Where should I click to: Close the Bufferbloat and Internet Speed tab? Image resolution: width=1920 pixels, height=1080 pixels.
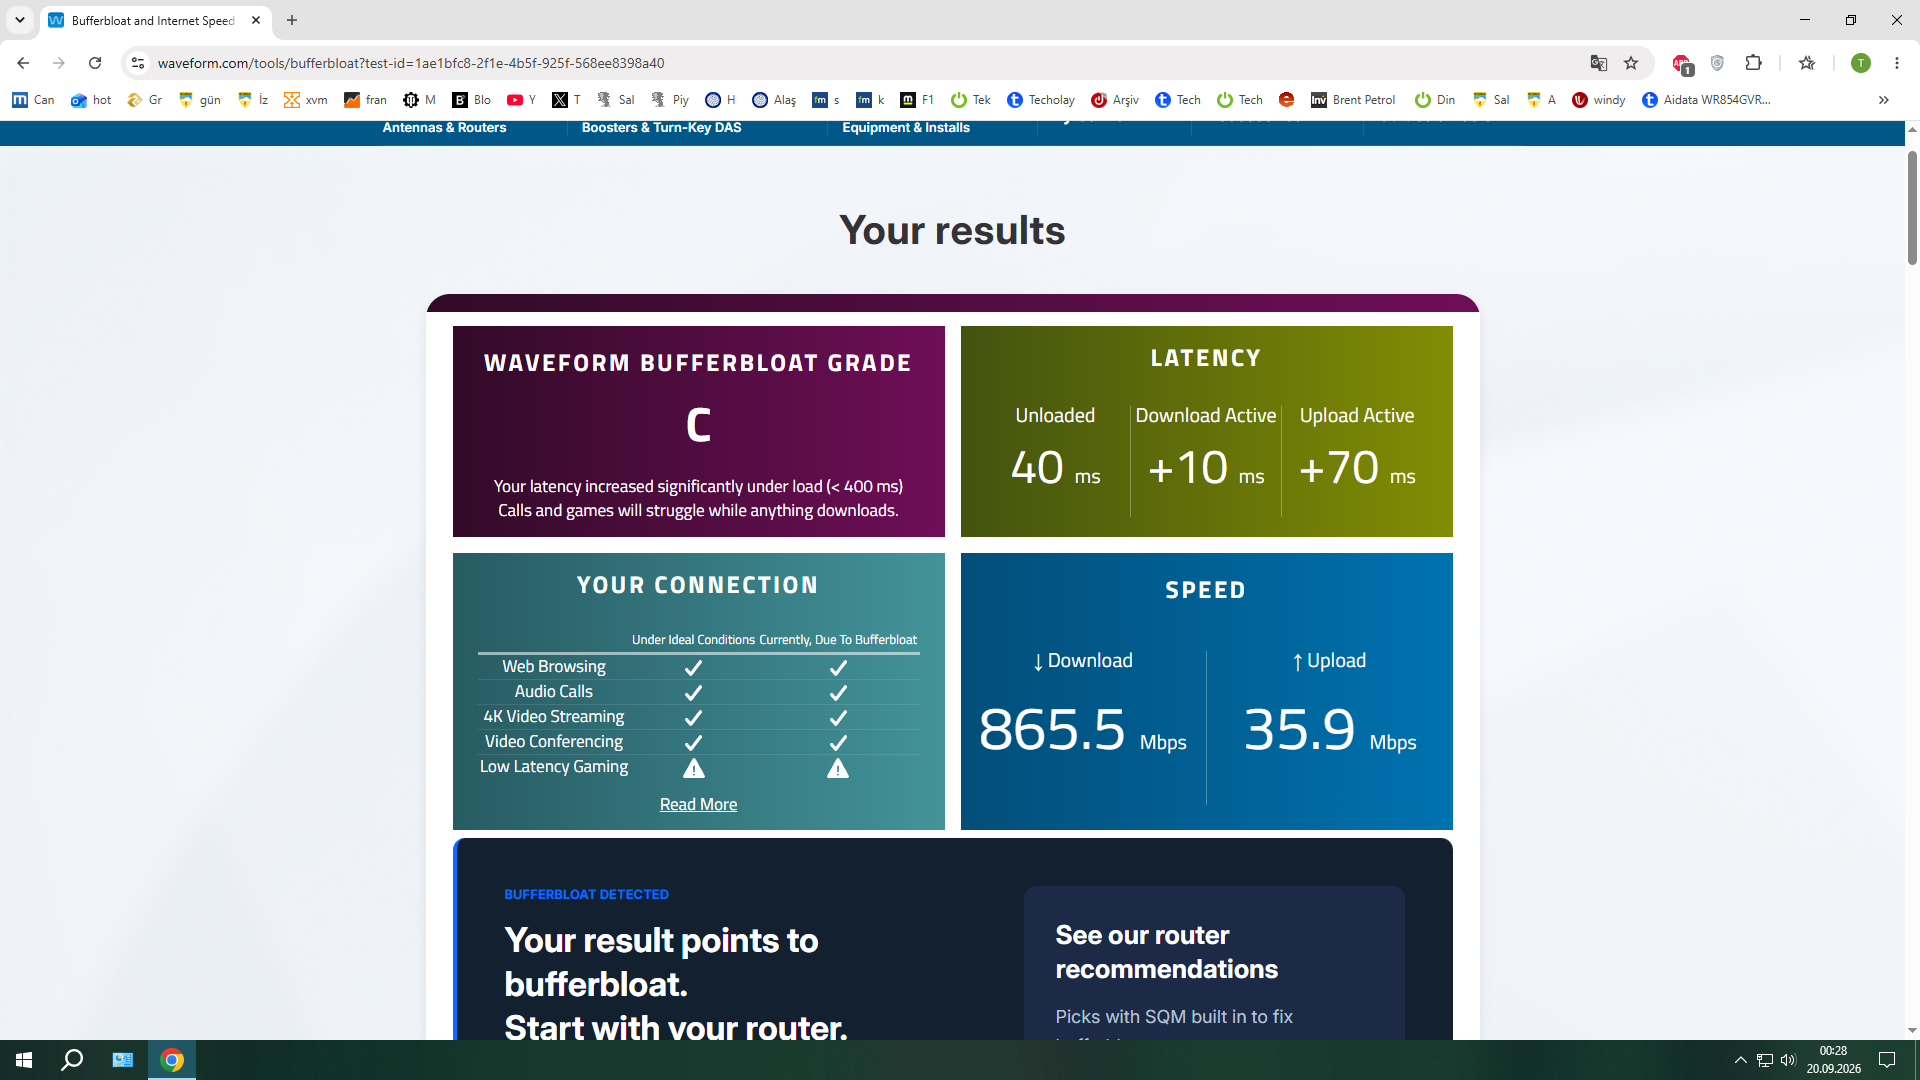[256, 20]
